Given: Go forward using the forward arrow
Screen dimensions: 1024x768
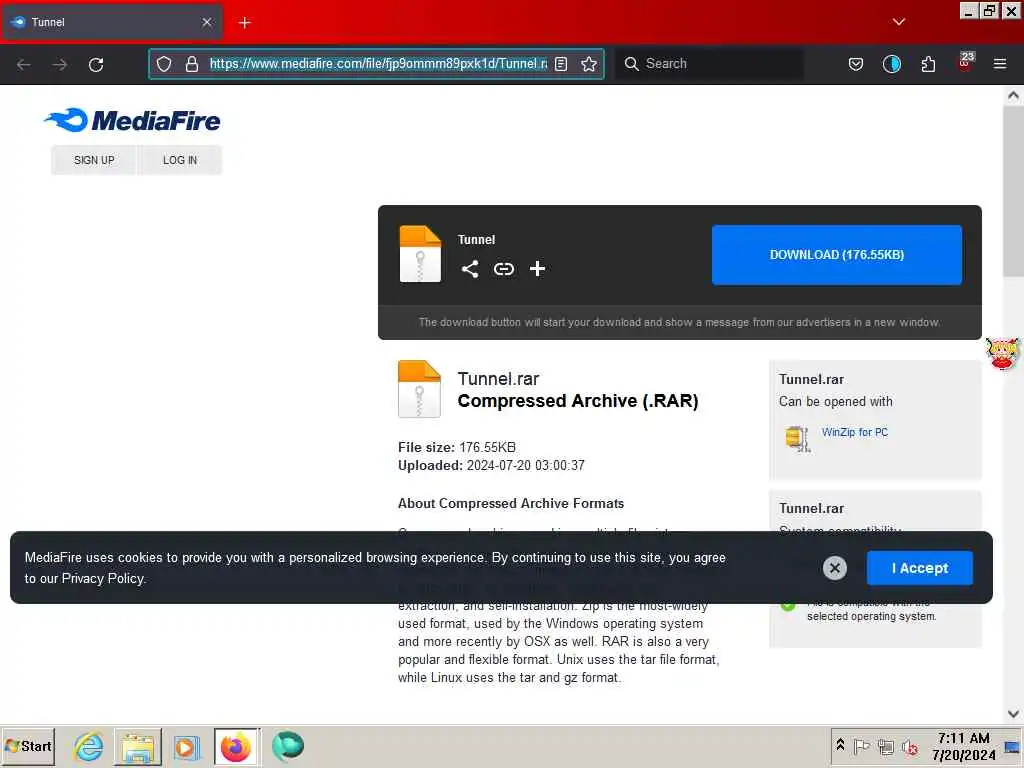Looking at the screenshot, I should click(x=59, y=64).
